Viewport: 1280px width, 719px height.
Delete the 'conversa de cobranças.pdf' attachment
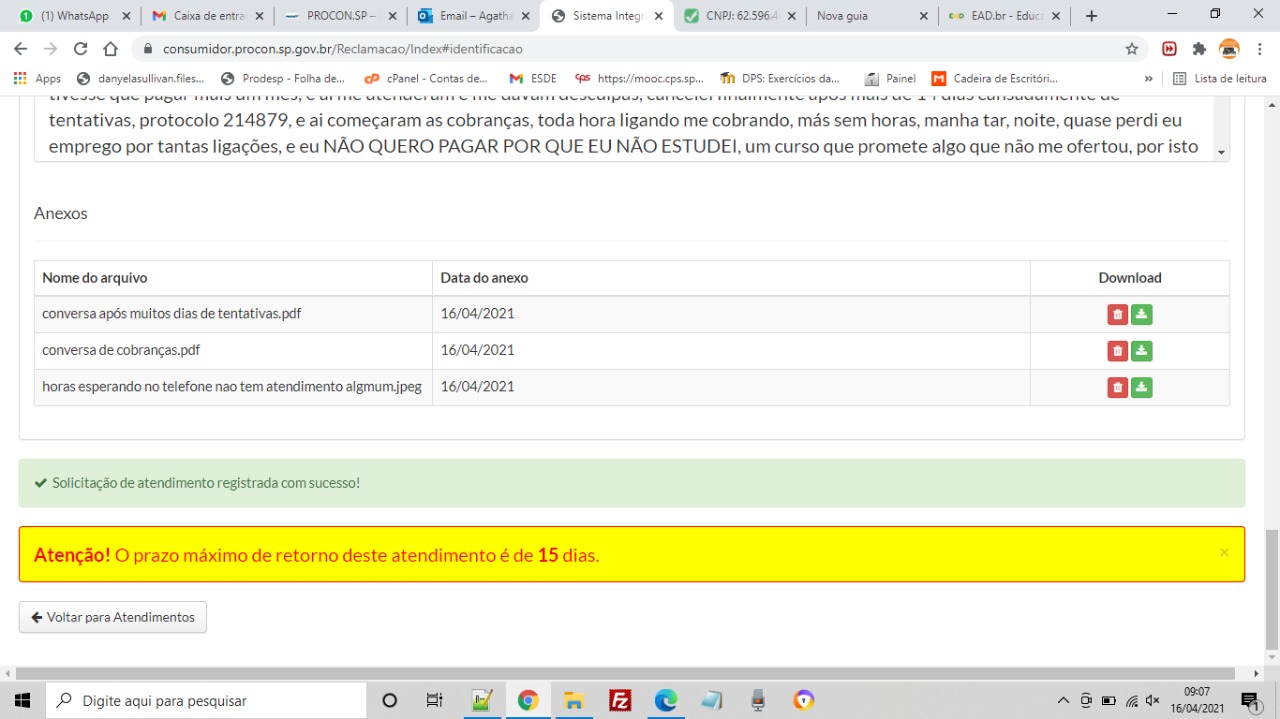tap(1117, 351)
